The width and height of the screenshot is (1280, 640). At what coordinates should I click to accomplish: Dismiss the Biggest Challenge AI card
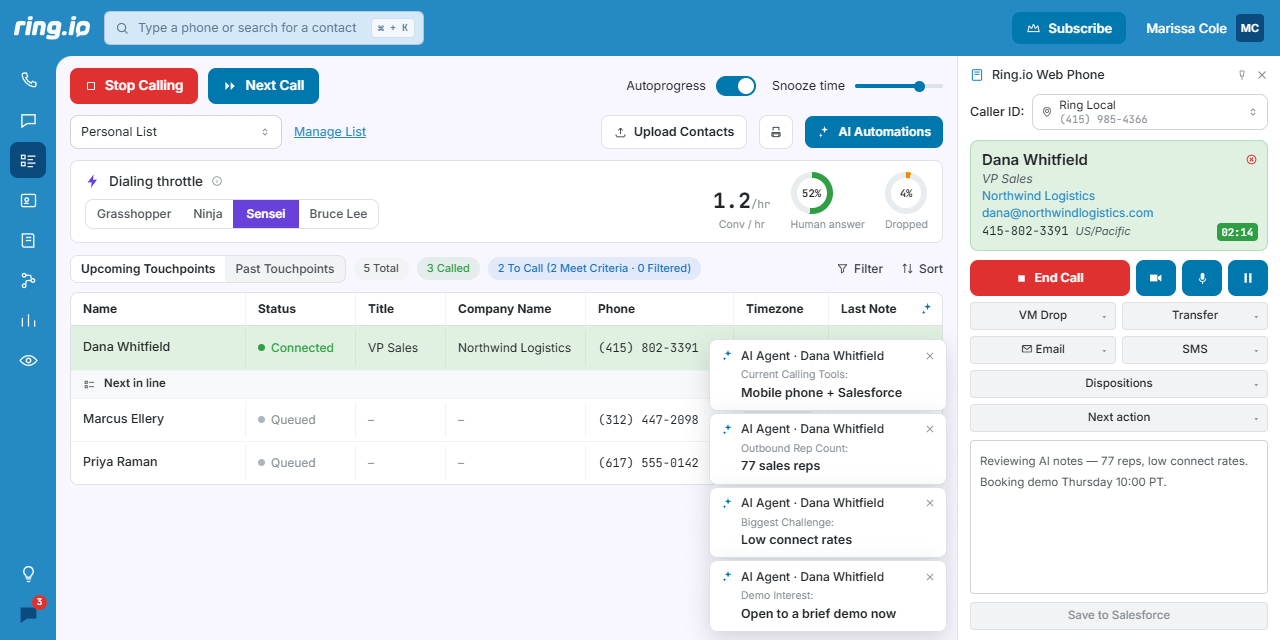(x=930, y=502)
